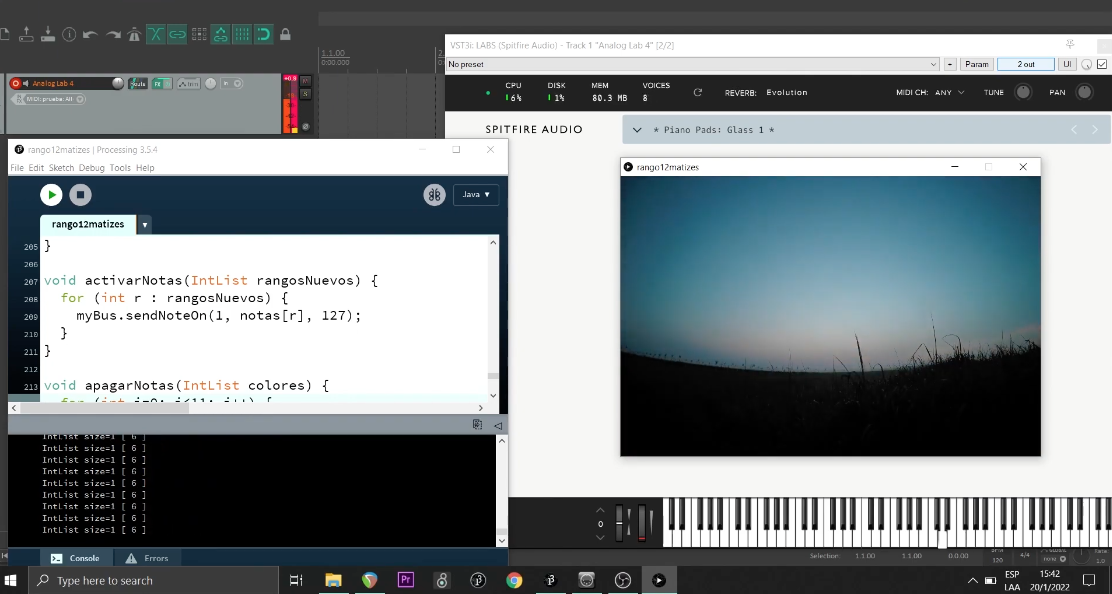Toggle the lock icon in REAPER toolbar
Image resolution: width=1112 pixels, height=594 pixels.
point(285,34)
